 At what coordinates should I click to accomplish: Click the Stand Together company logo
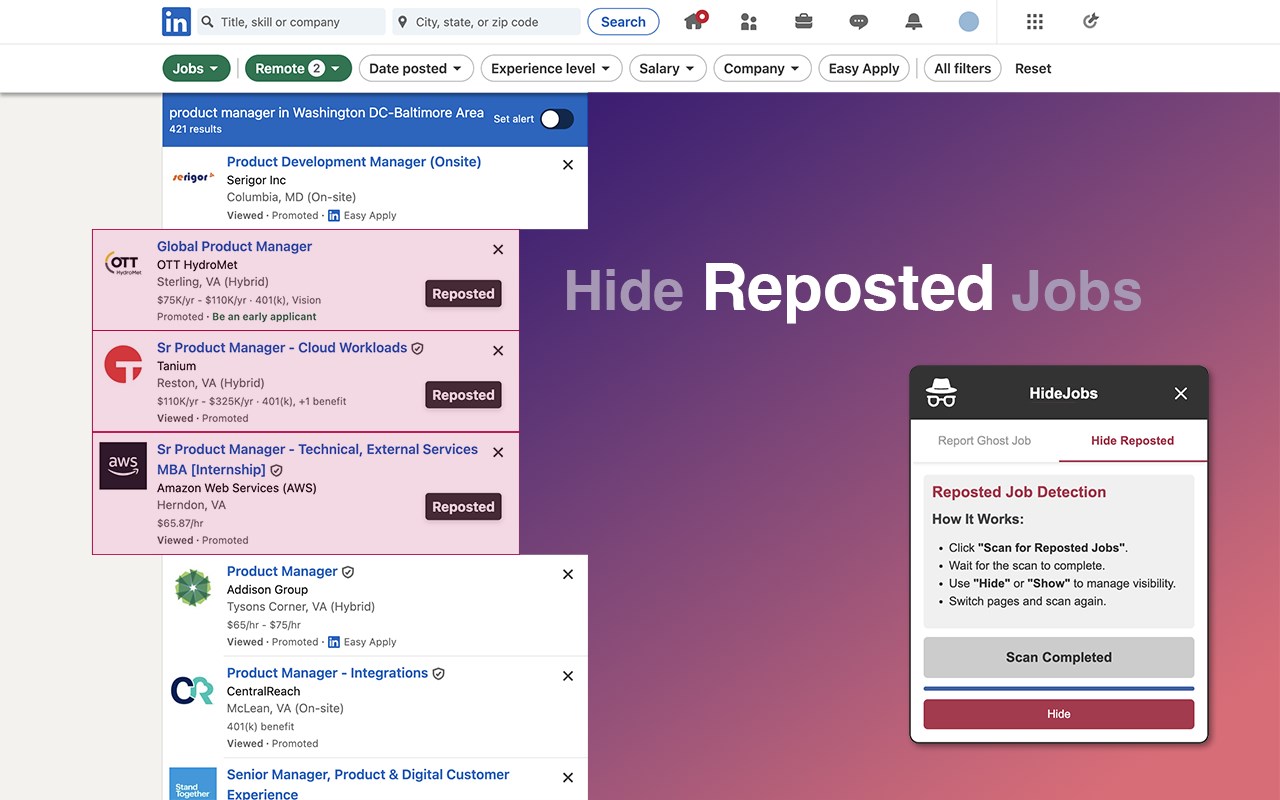(193, 783)
